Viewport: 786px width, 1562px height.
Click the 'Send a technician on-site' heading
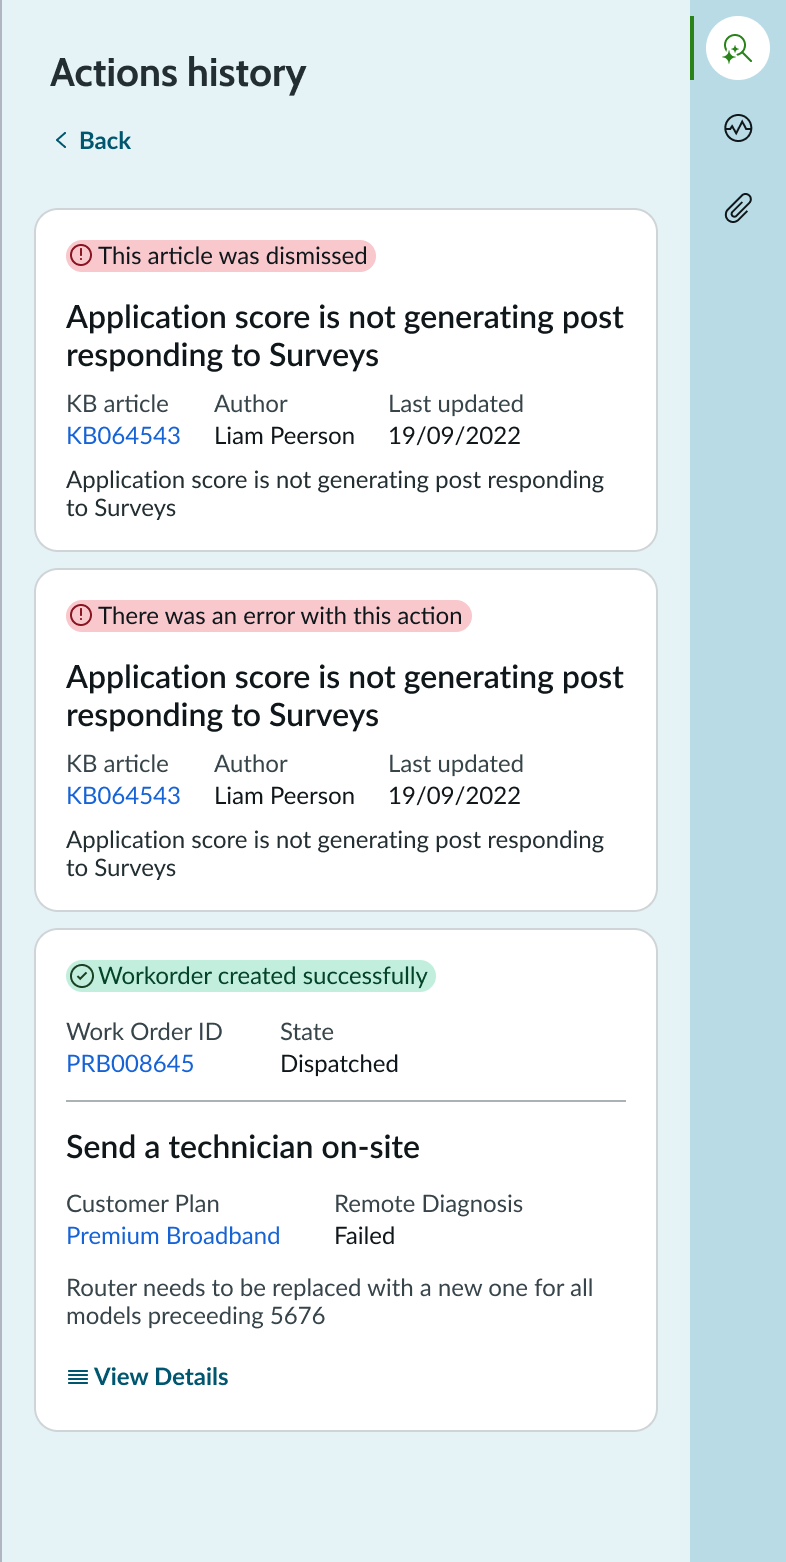pos(240,1147)
